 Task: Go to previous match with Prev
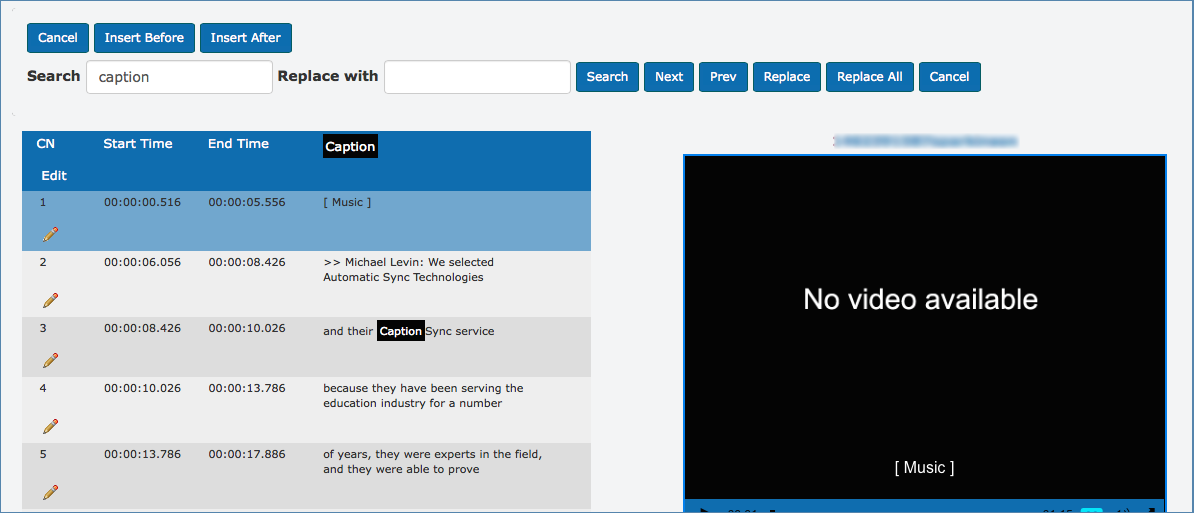(723, 77)
